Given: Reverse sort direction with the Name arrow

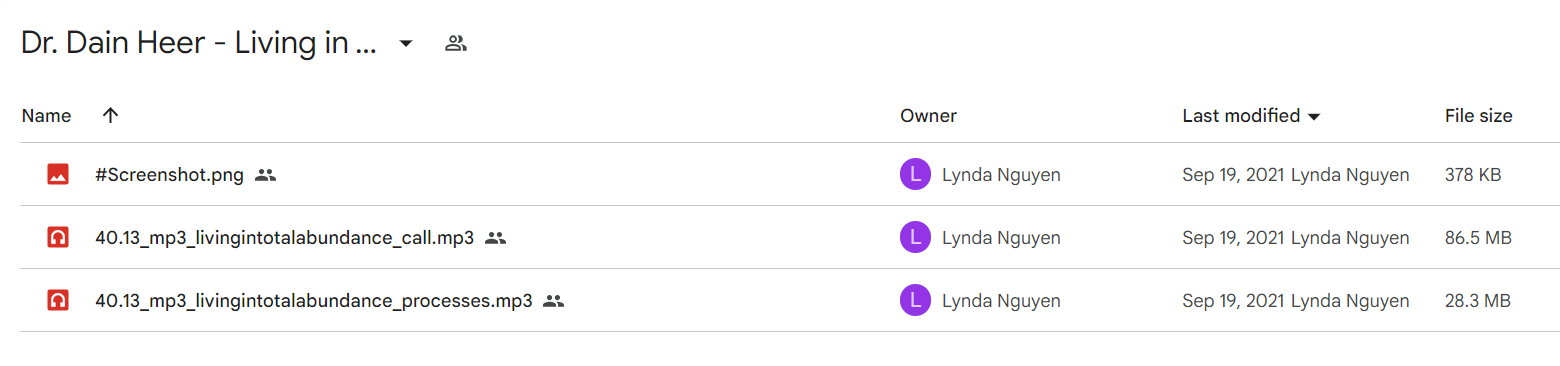Looking at the screenshot, I should click(111, 115).
